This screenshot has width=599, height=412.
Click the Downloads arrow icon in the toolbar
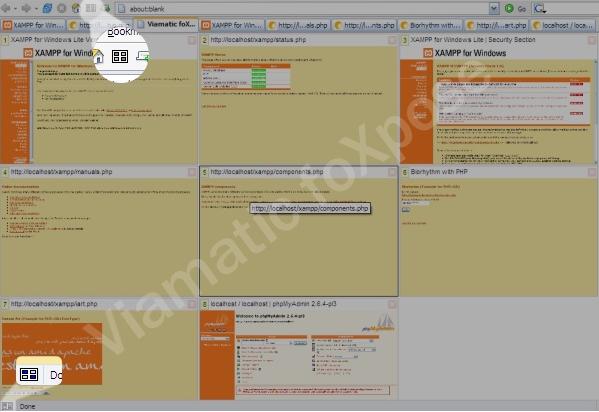(107, 8)
